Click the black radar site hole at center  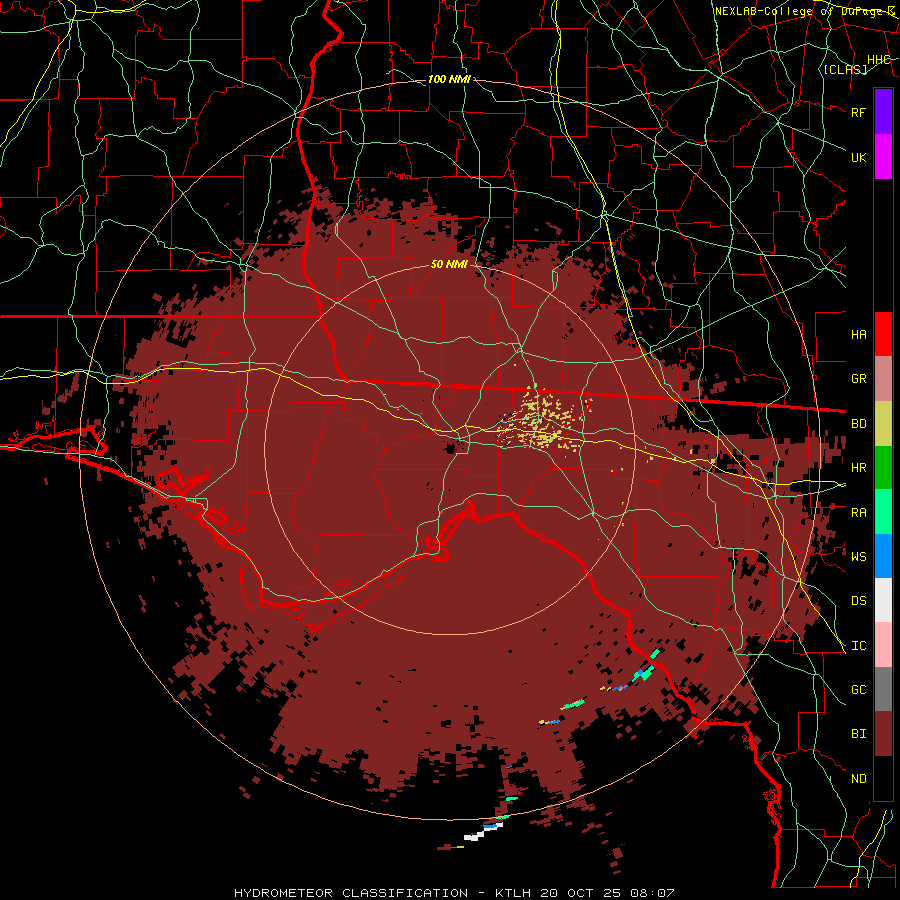(451, 448)
